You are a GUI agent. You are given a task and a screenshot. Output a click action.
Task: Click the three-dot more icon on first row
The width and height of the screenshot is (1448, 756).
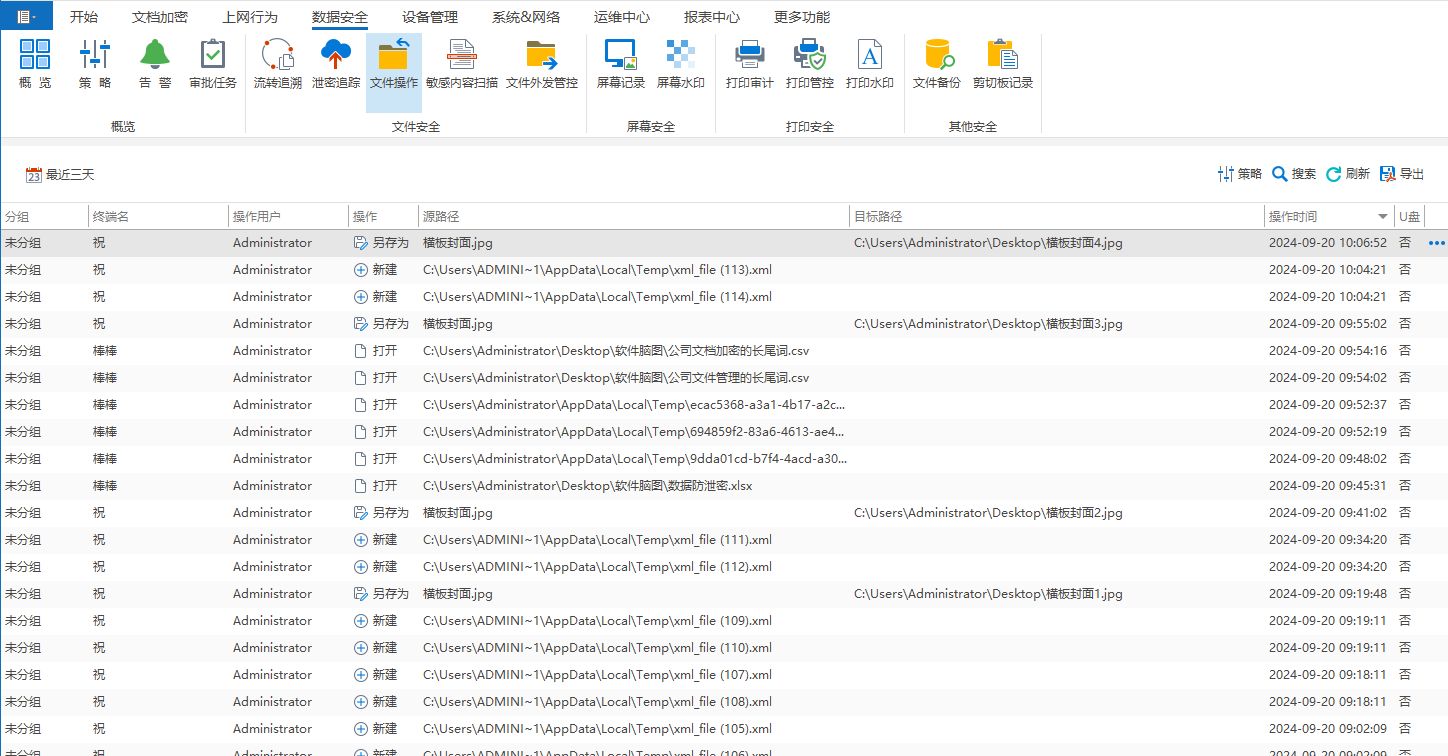click(x=1437, y=243)
